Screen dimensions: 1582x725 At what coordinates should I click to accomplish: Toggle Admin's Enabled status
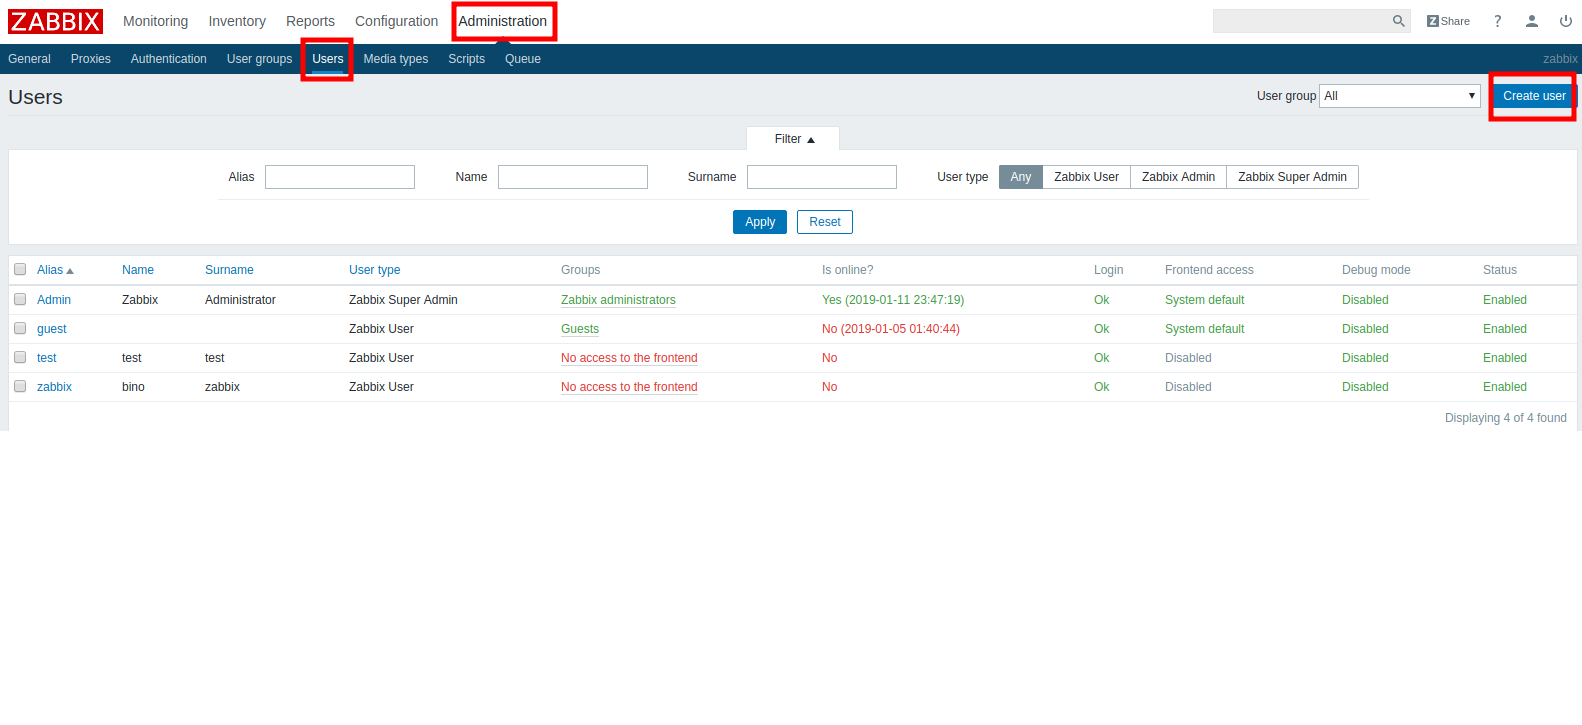[1505, 300]
